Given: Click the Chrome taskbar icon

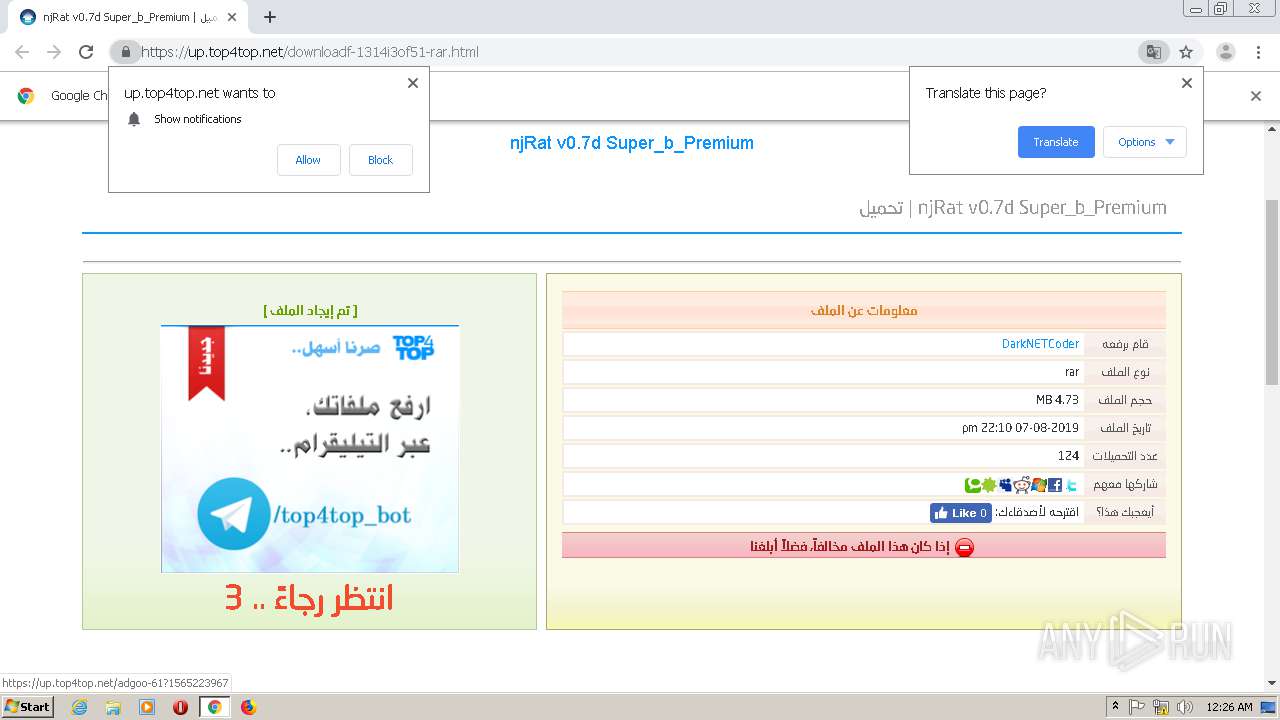Looking at the screenshot, I should pyautogui.click(x=214, y=707).
